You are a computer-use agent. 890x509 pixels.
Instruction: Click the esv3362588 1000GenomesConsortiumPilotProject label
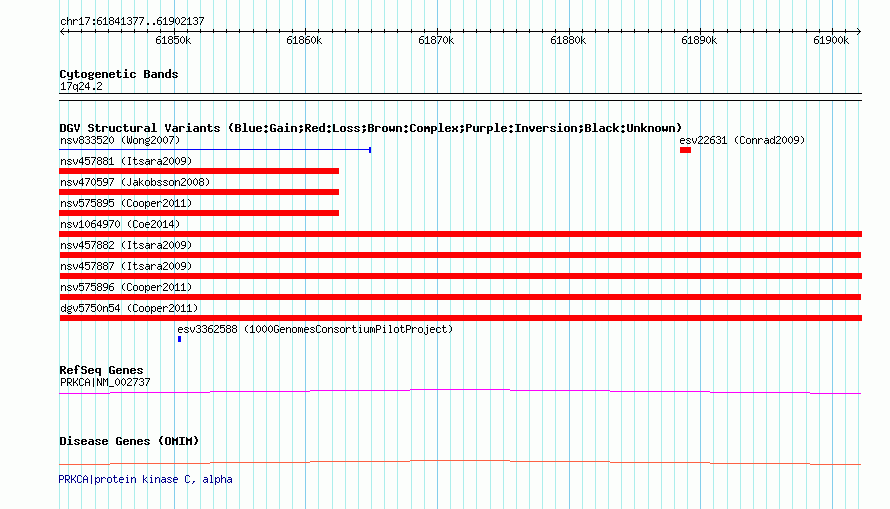point(315,329)
